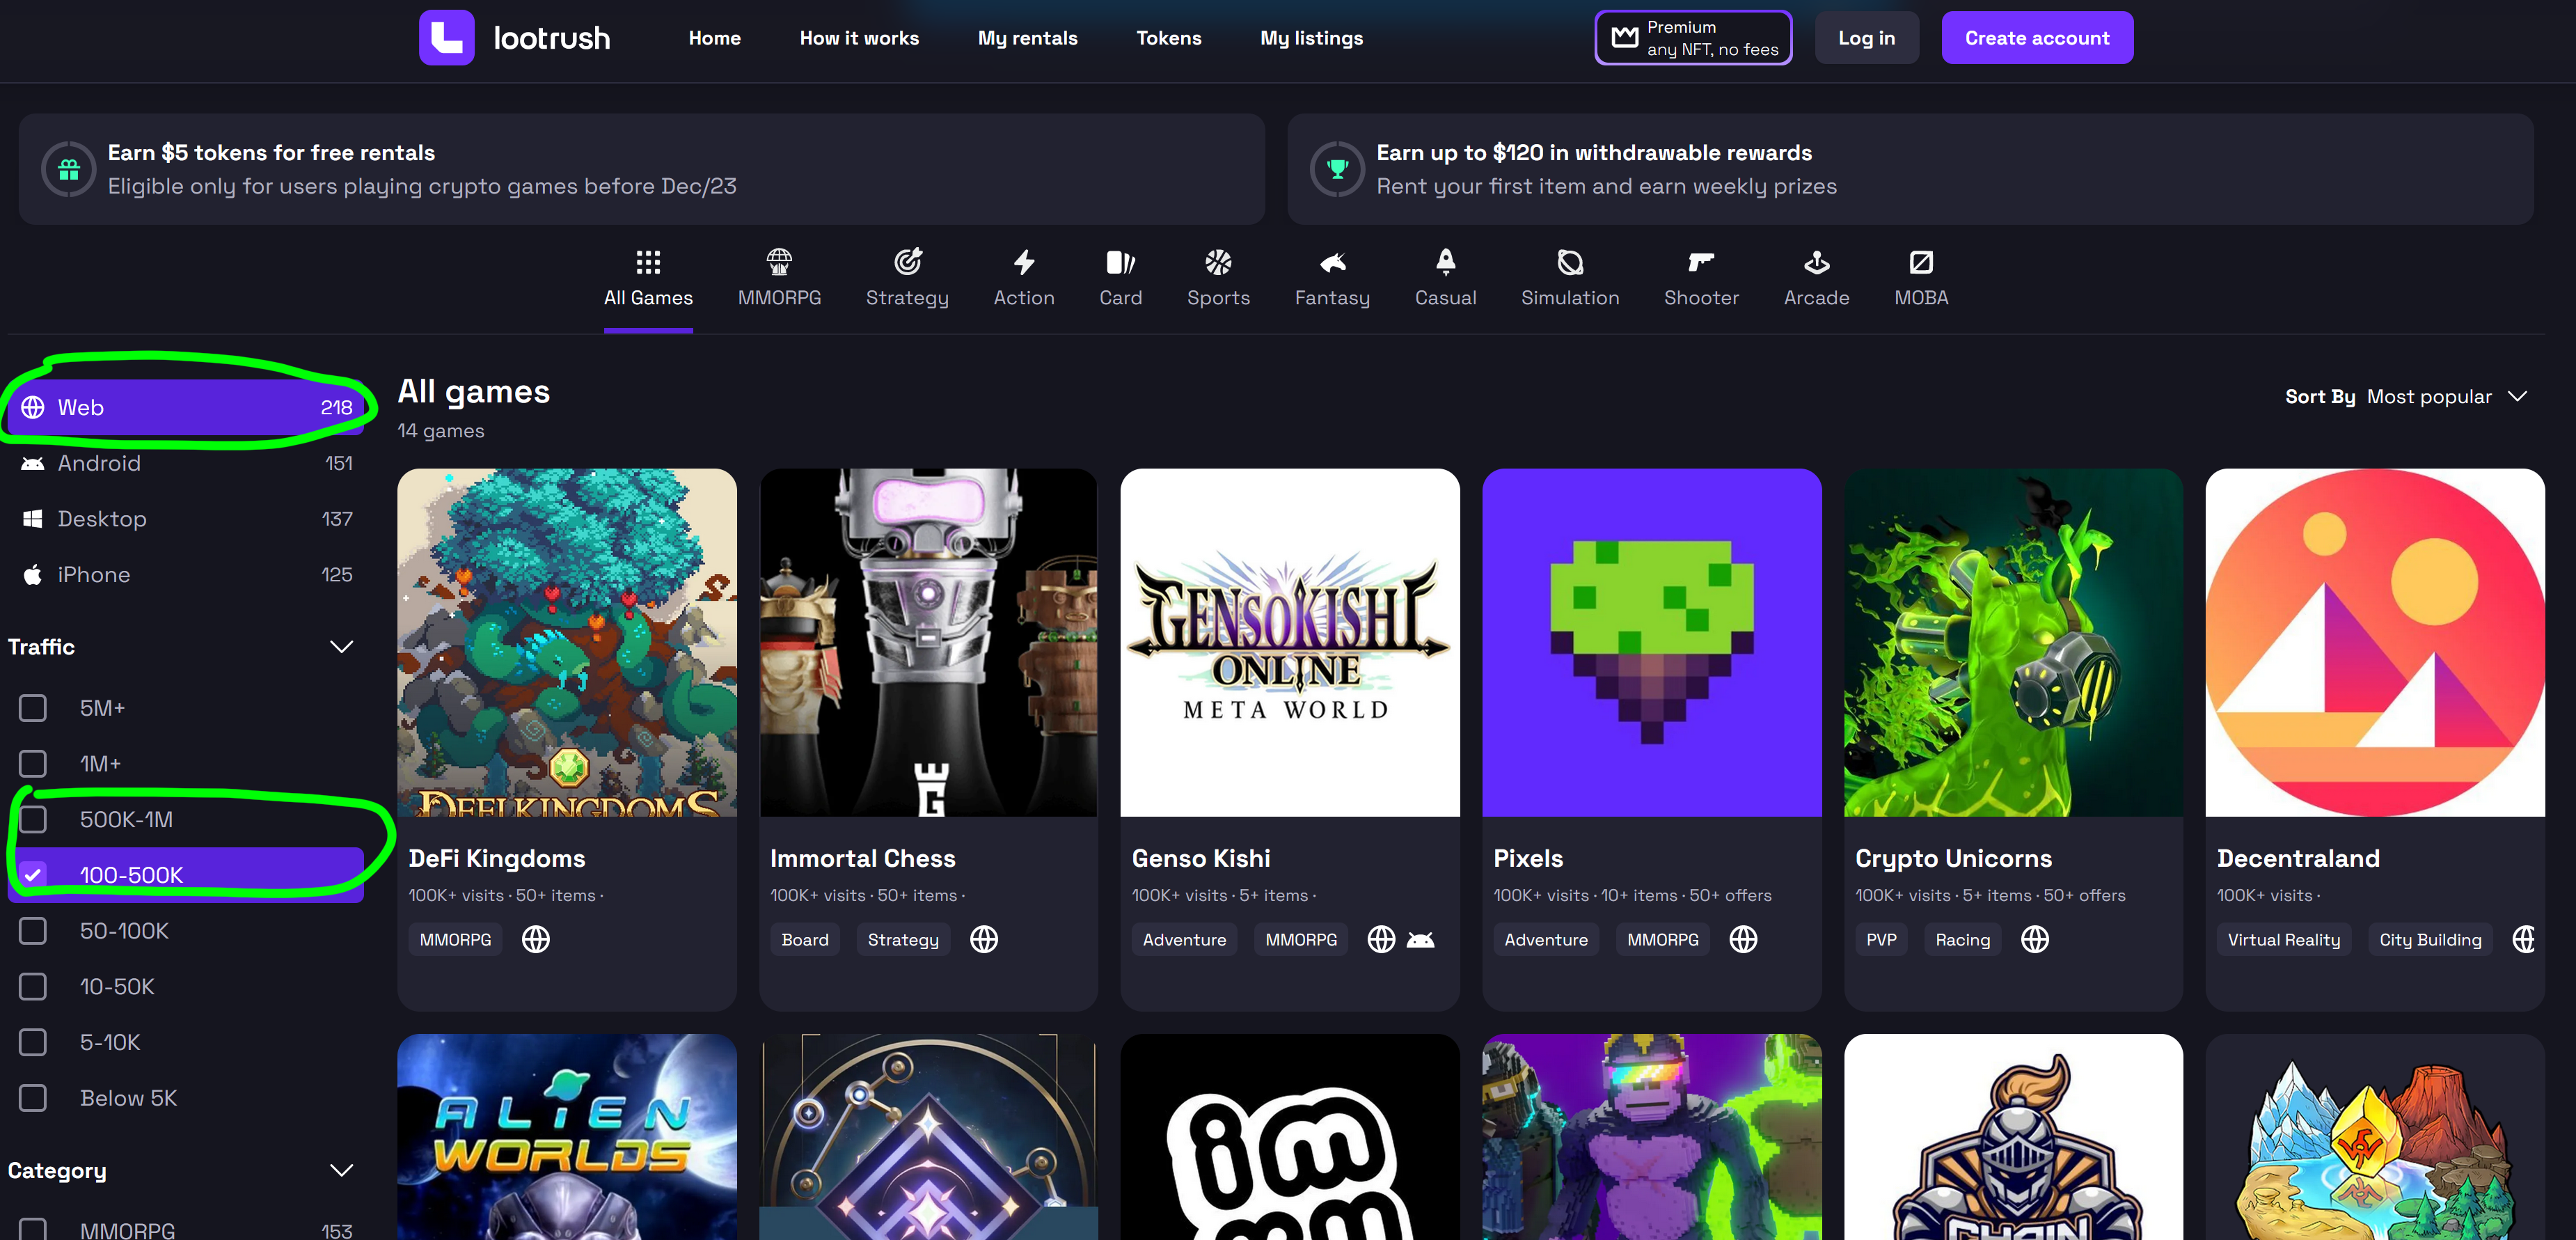Select the MMORPG category icon
The height and width of the screenshot is (1240, 2576).
pos(779,262)
